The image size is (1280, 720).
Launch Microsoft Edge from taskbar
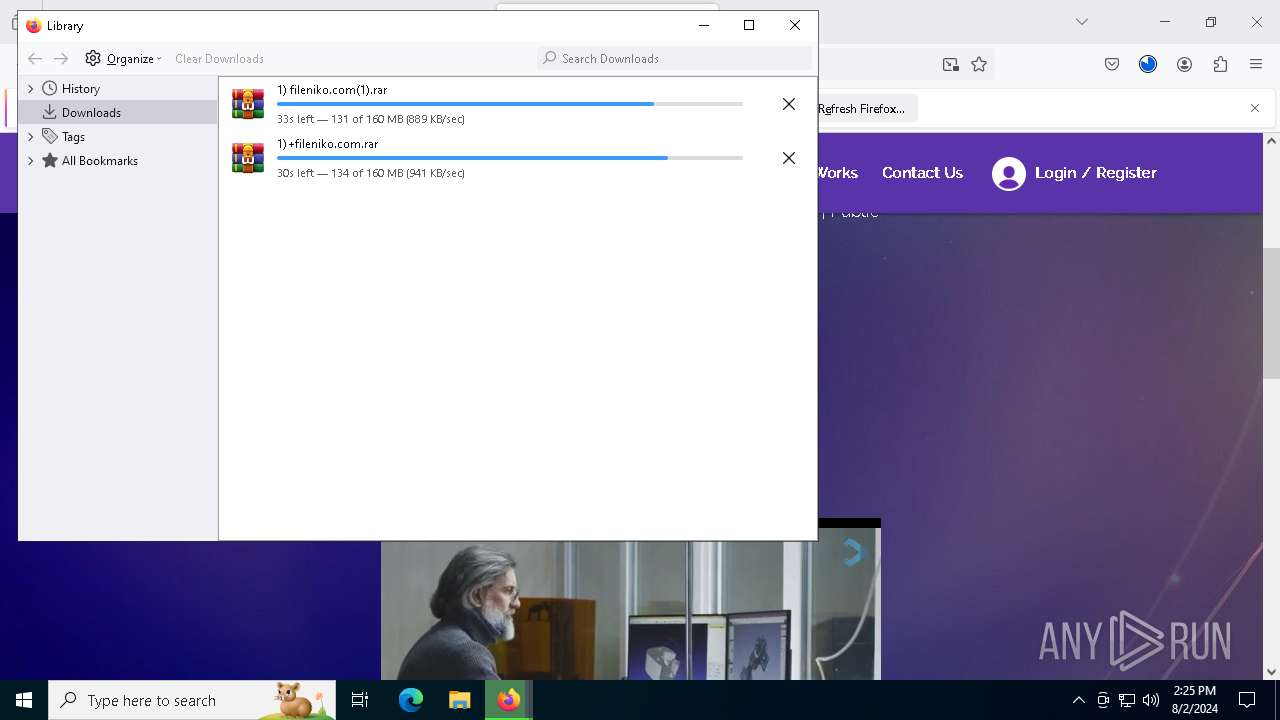tap(411, 700)
